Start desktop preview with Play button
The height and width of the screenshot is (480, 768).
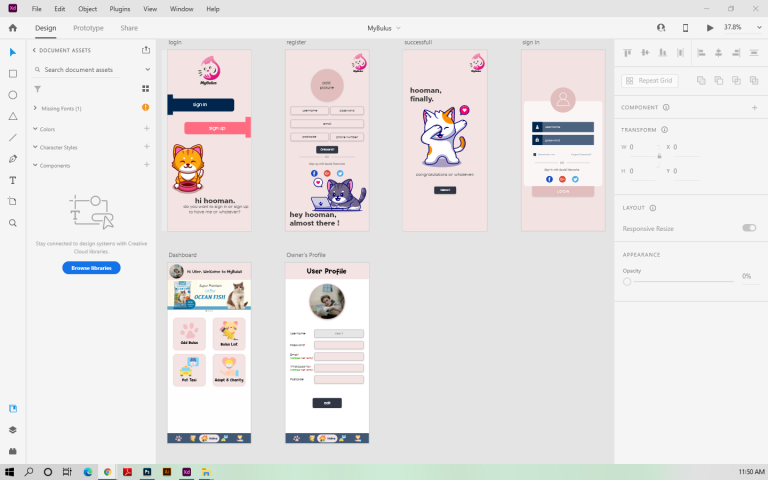pyautogui.click(x=710, y=28)
